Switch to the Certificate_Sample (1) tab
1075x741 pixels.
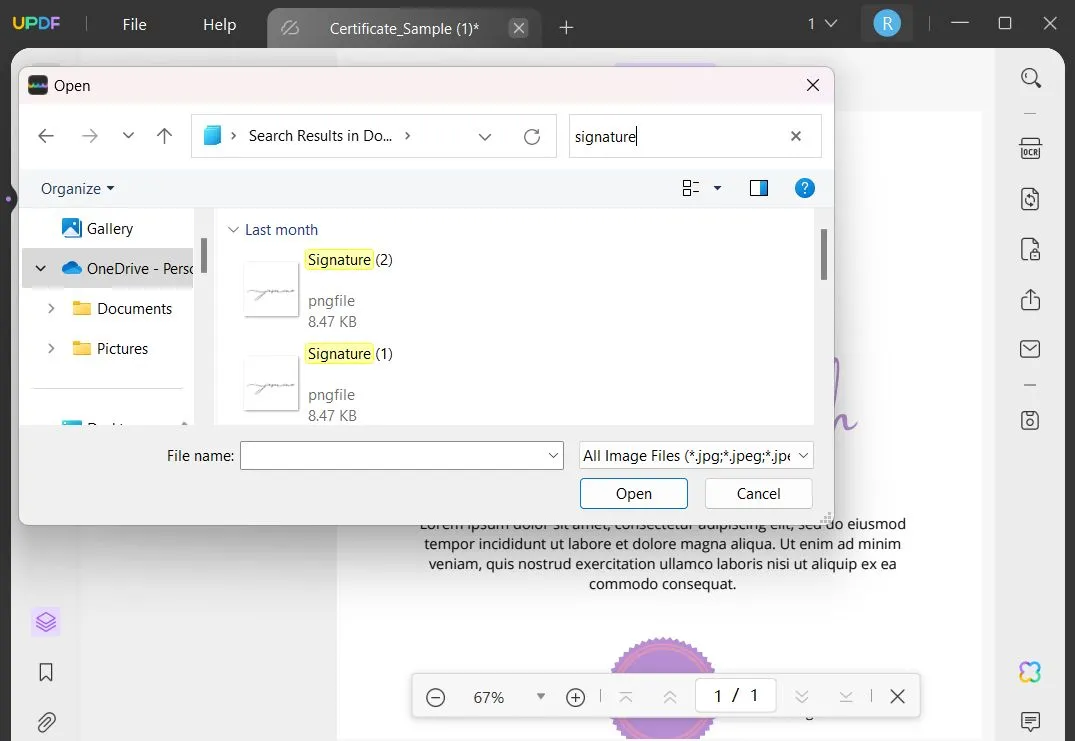405,28
